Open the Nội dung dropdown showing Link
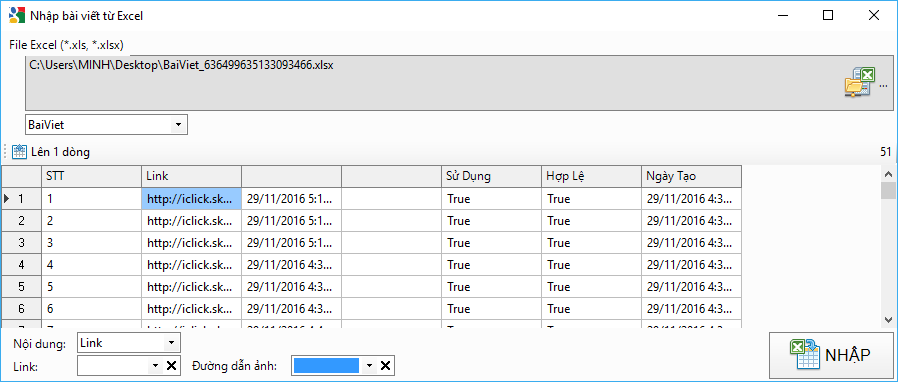Screen dimensions: 898x382 (x=171, y=344)
